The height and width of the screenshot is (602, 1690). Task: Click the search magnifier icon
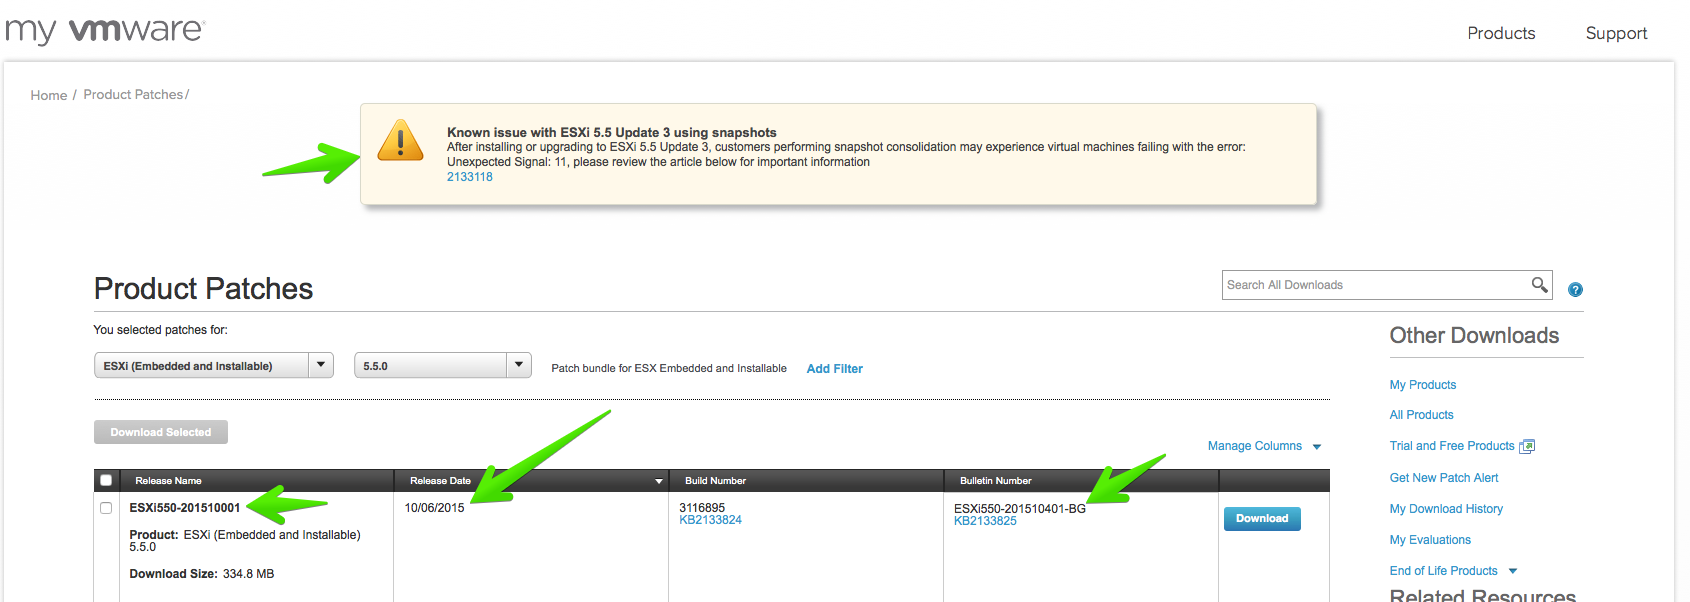[1540, 285]
